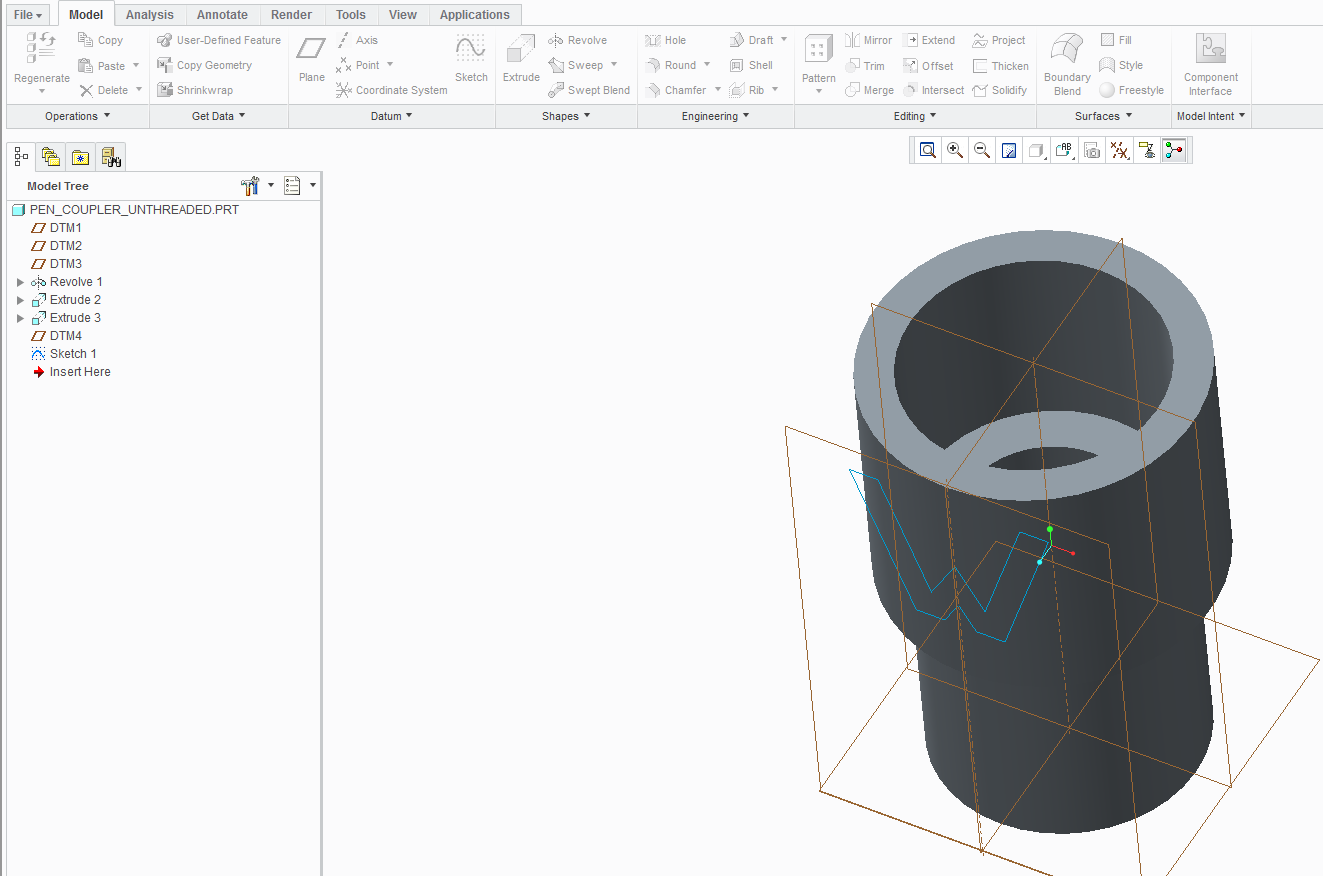The image size is (1323, 876).
Task: Open the Operations group dropdown
Action: coord(78,116)
